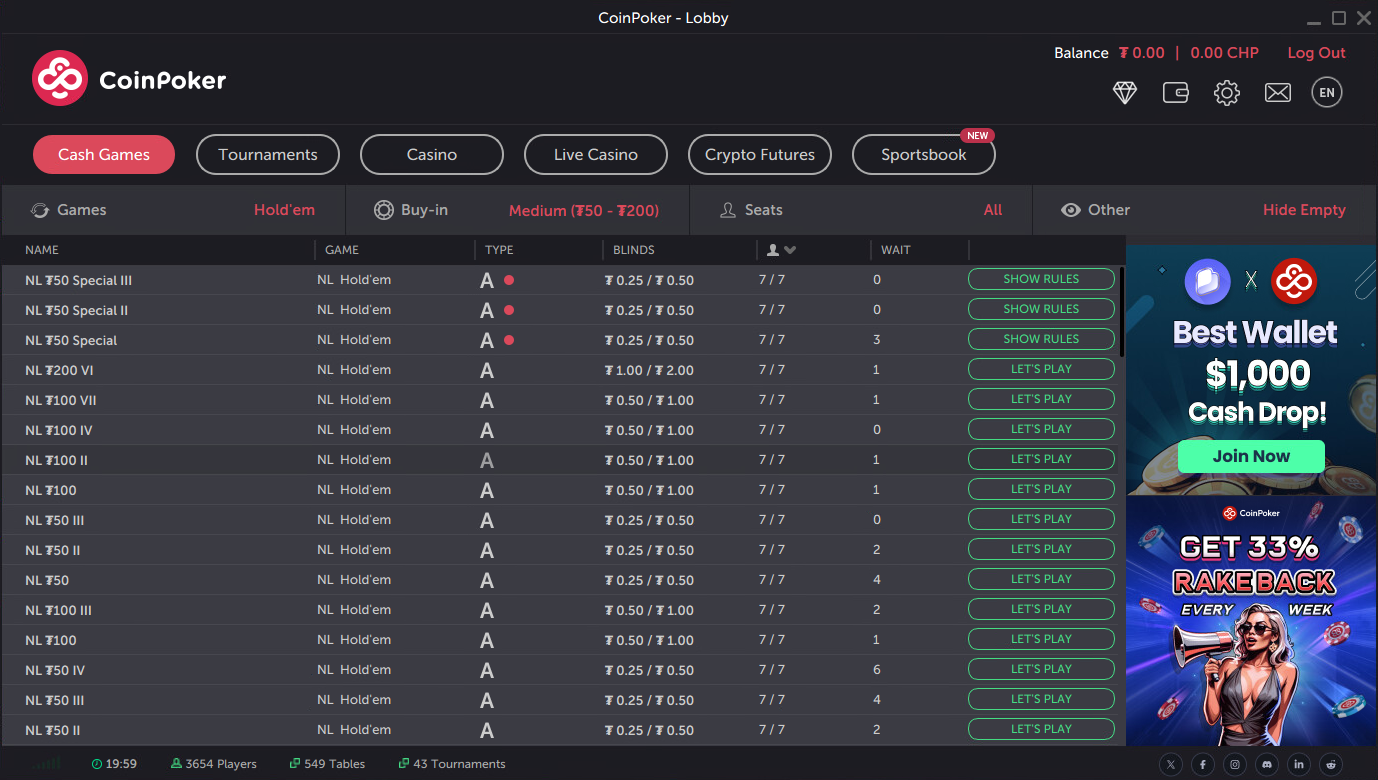Click the table list vertical scrollbar

[x=1121, y=311]
